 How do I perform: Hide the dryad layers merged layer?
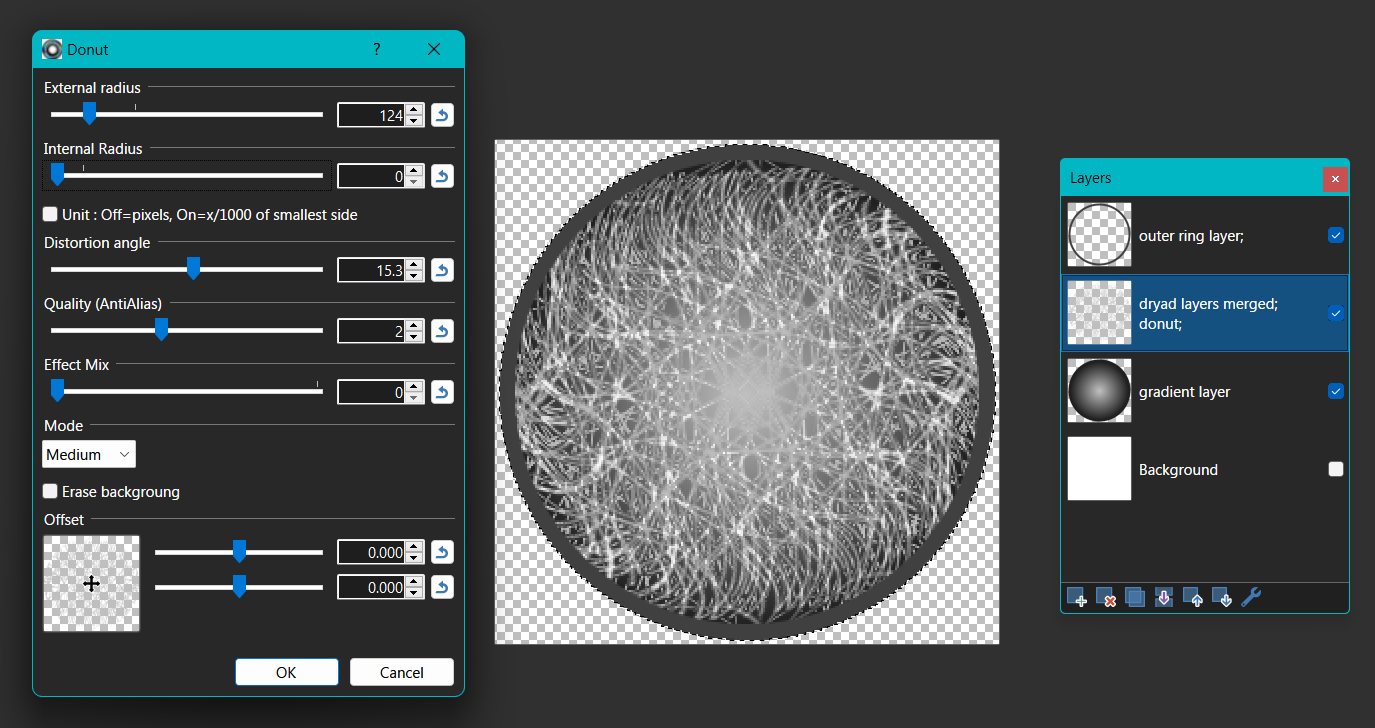1335,313
